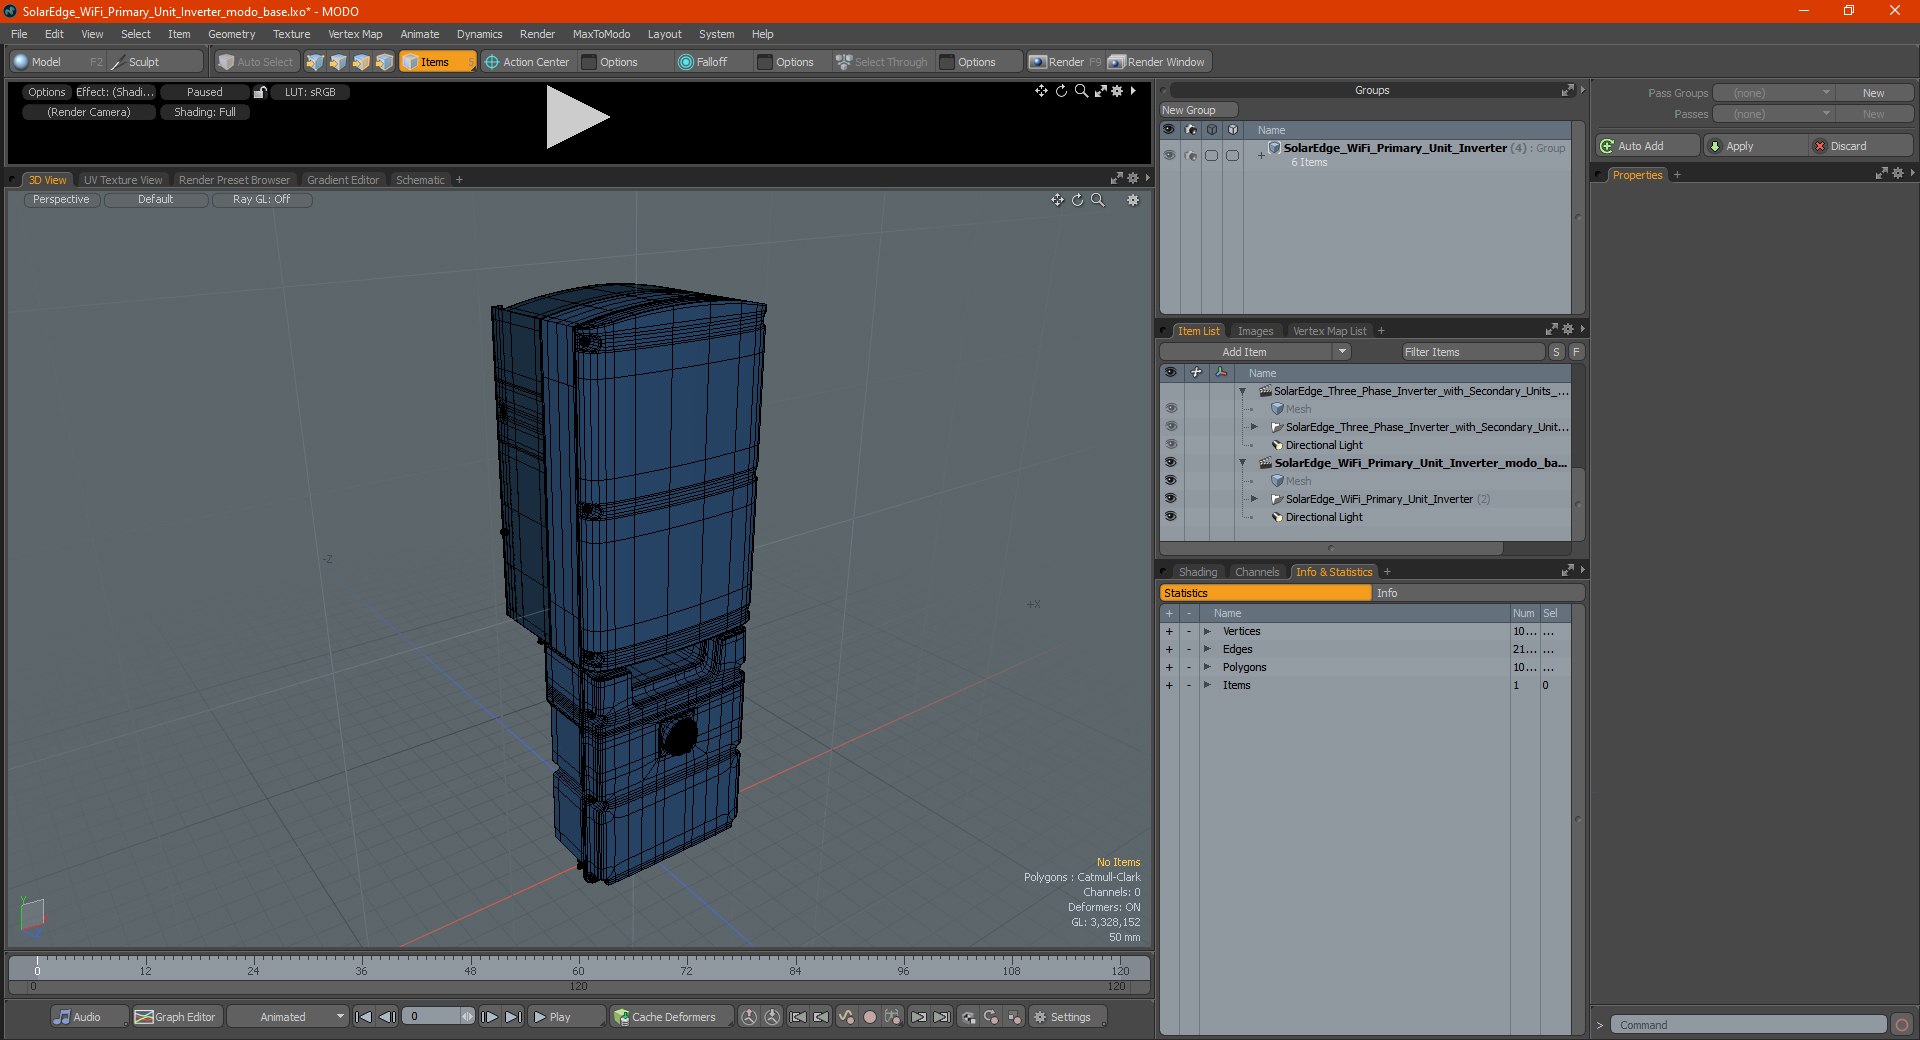Go to last frame
Viewport: 1920px width, 1040px height.
tap(513, 1017)
